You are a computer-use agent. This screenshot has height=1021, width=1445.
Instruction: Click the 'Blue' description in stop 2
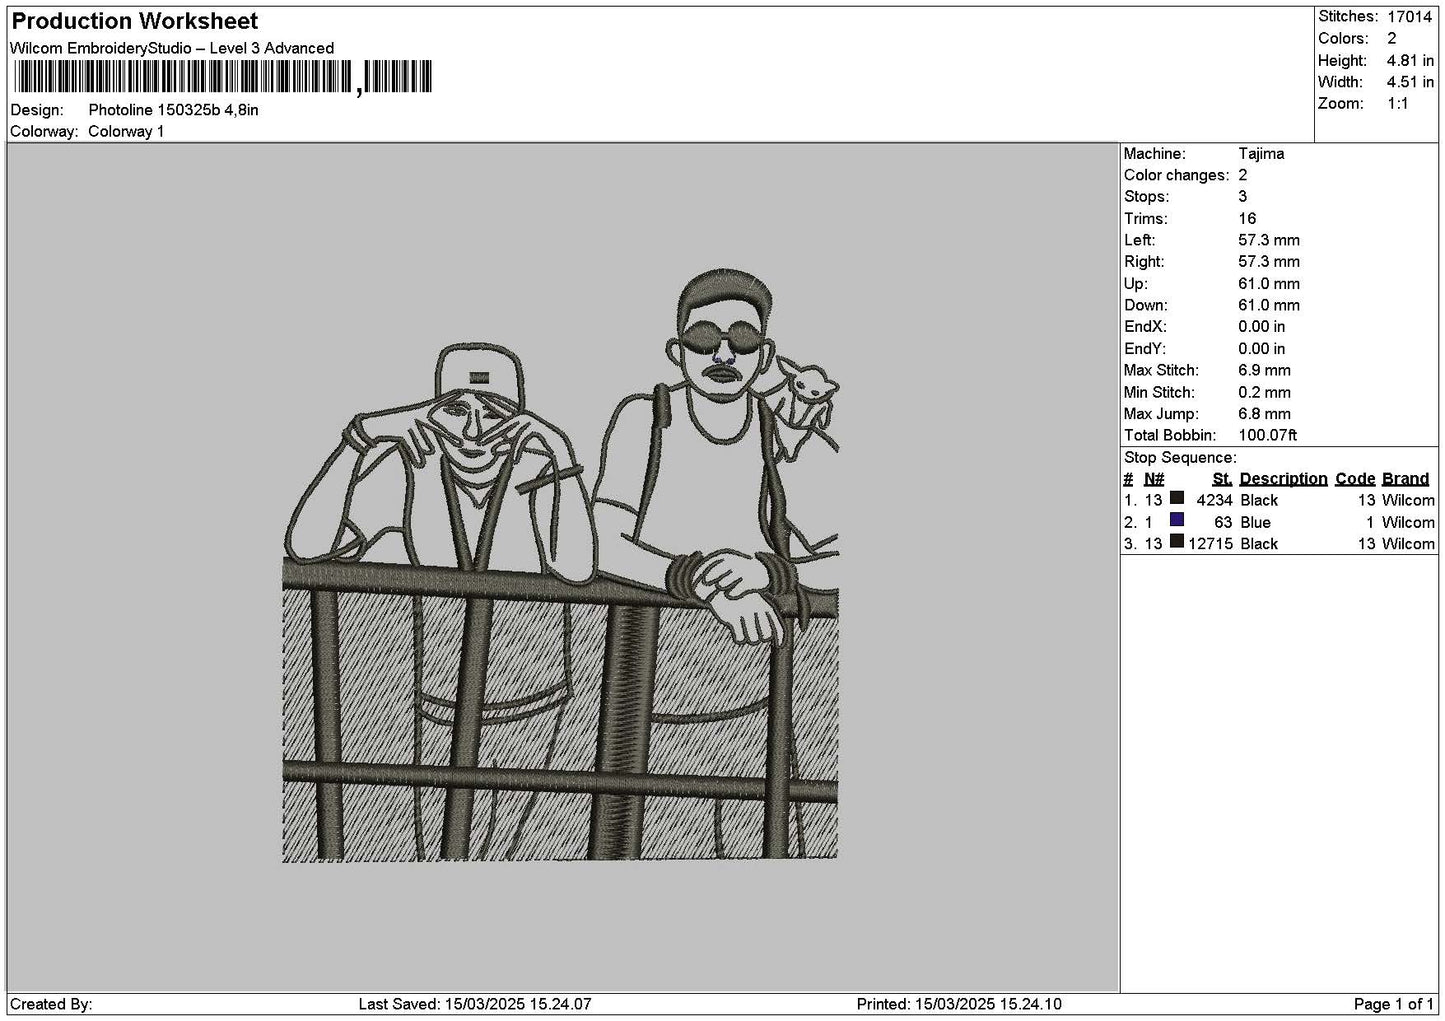click(x=1255, y=523)
